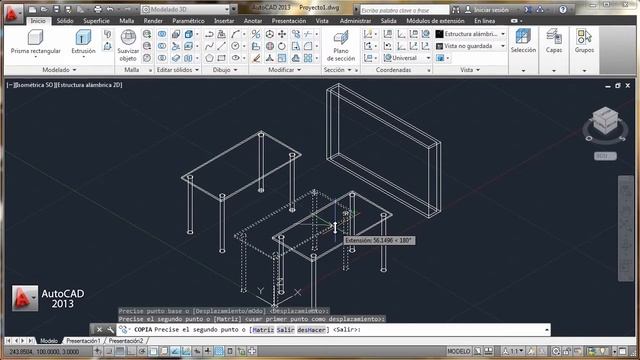Open the annotation scale 1:1 dropdown
This screenshot has height=360, width=640.
(x=514, y=351)
